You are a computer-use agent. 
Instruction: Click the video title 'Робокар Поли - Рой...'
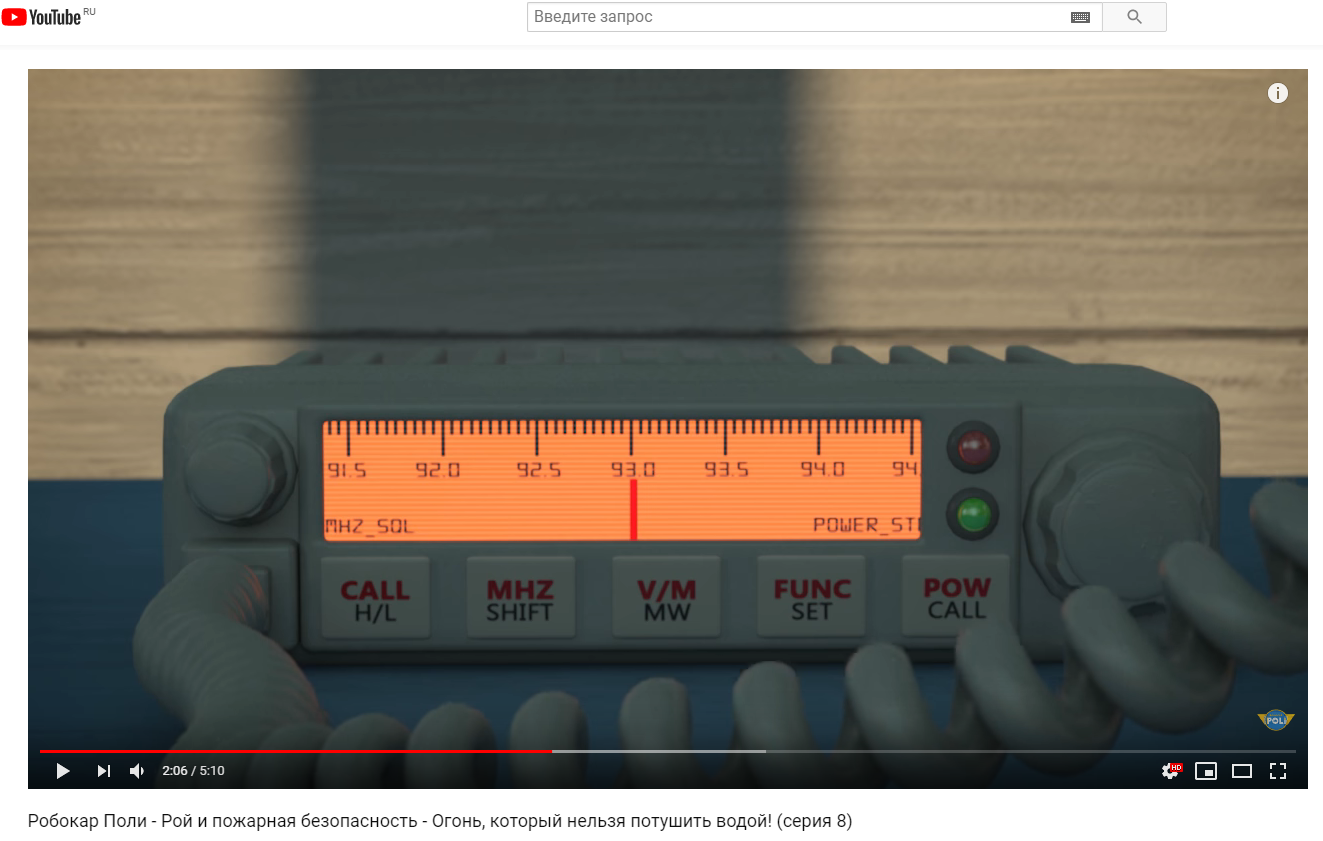pos(440,822)
